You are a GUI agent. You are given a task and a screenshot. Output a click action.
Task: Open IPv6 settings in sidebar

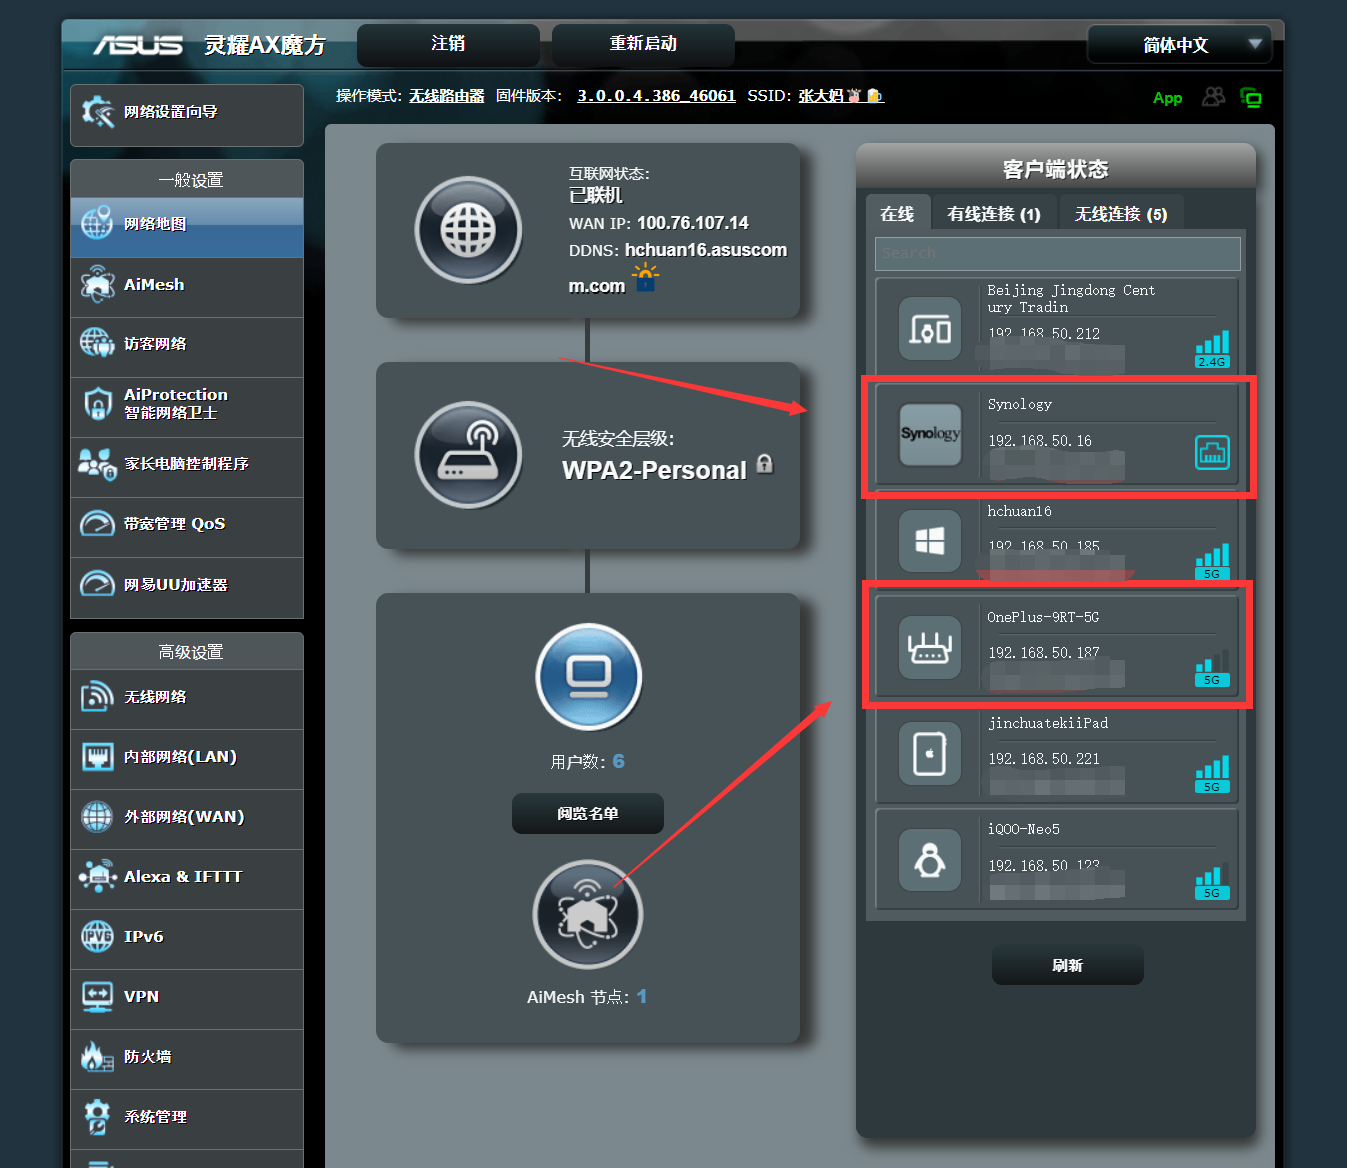(187, 939)
